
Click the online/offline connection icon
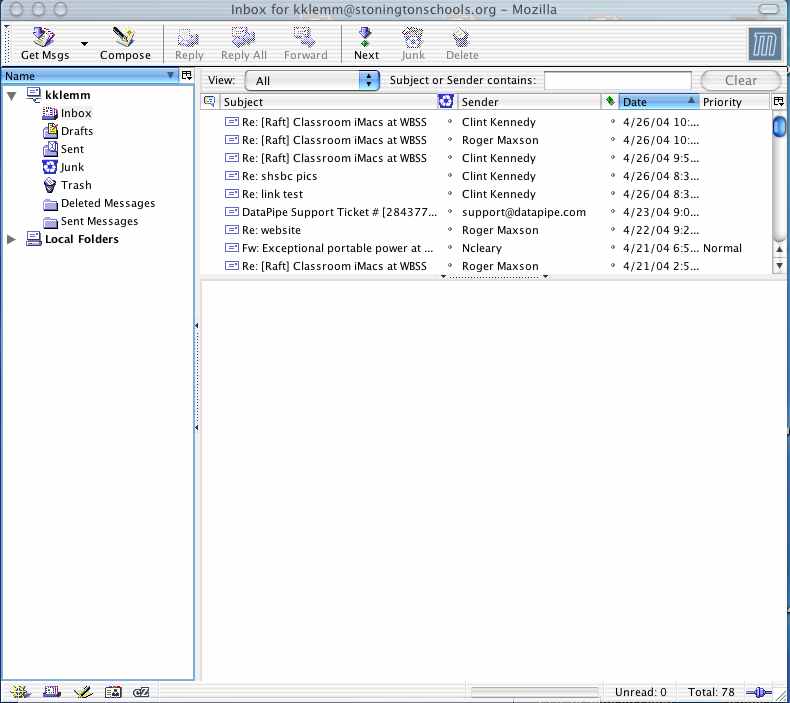click(x=759, y=692)
